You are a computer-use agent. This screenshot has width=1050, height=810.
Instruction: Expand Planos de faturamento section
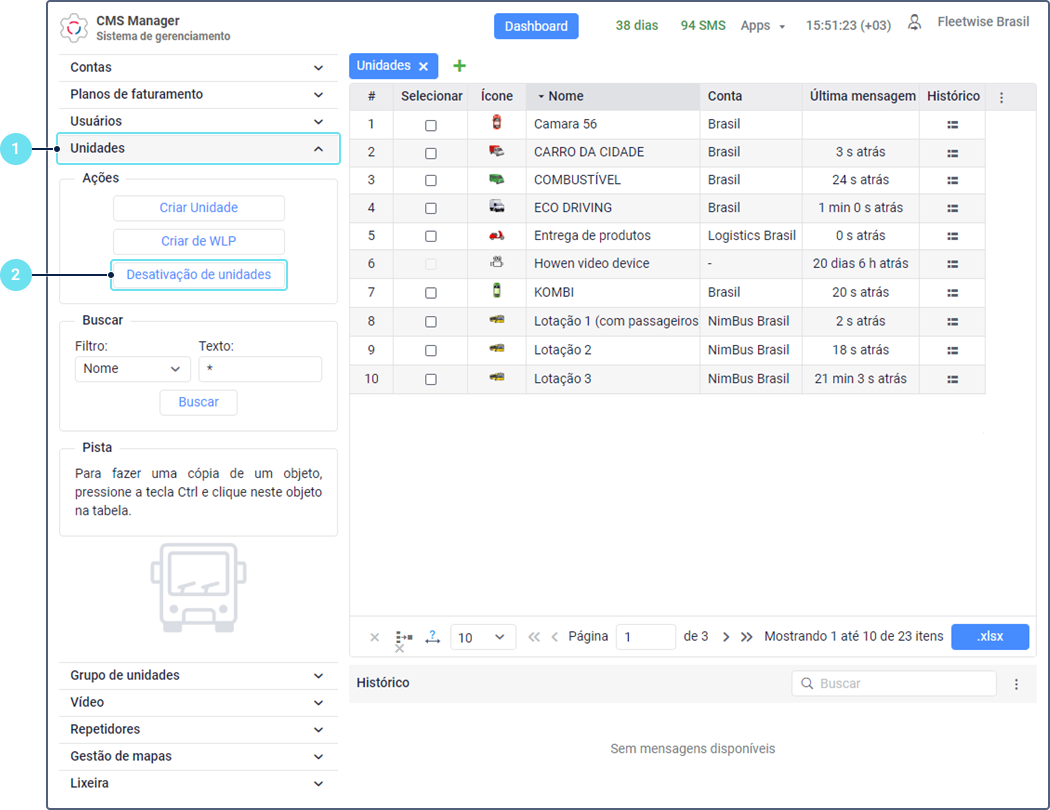198,94
